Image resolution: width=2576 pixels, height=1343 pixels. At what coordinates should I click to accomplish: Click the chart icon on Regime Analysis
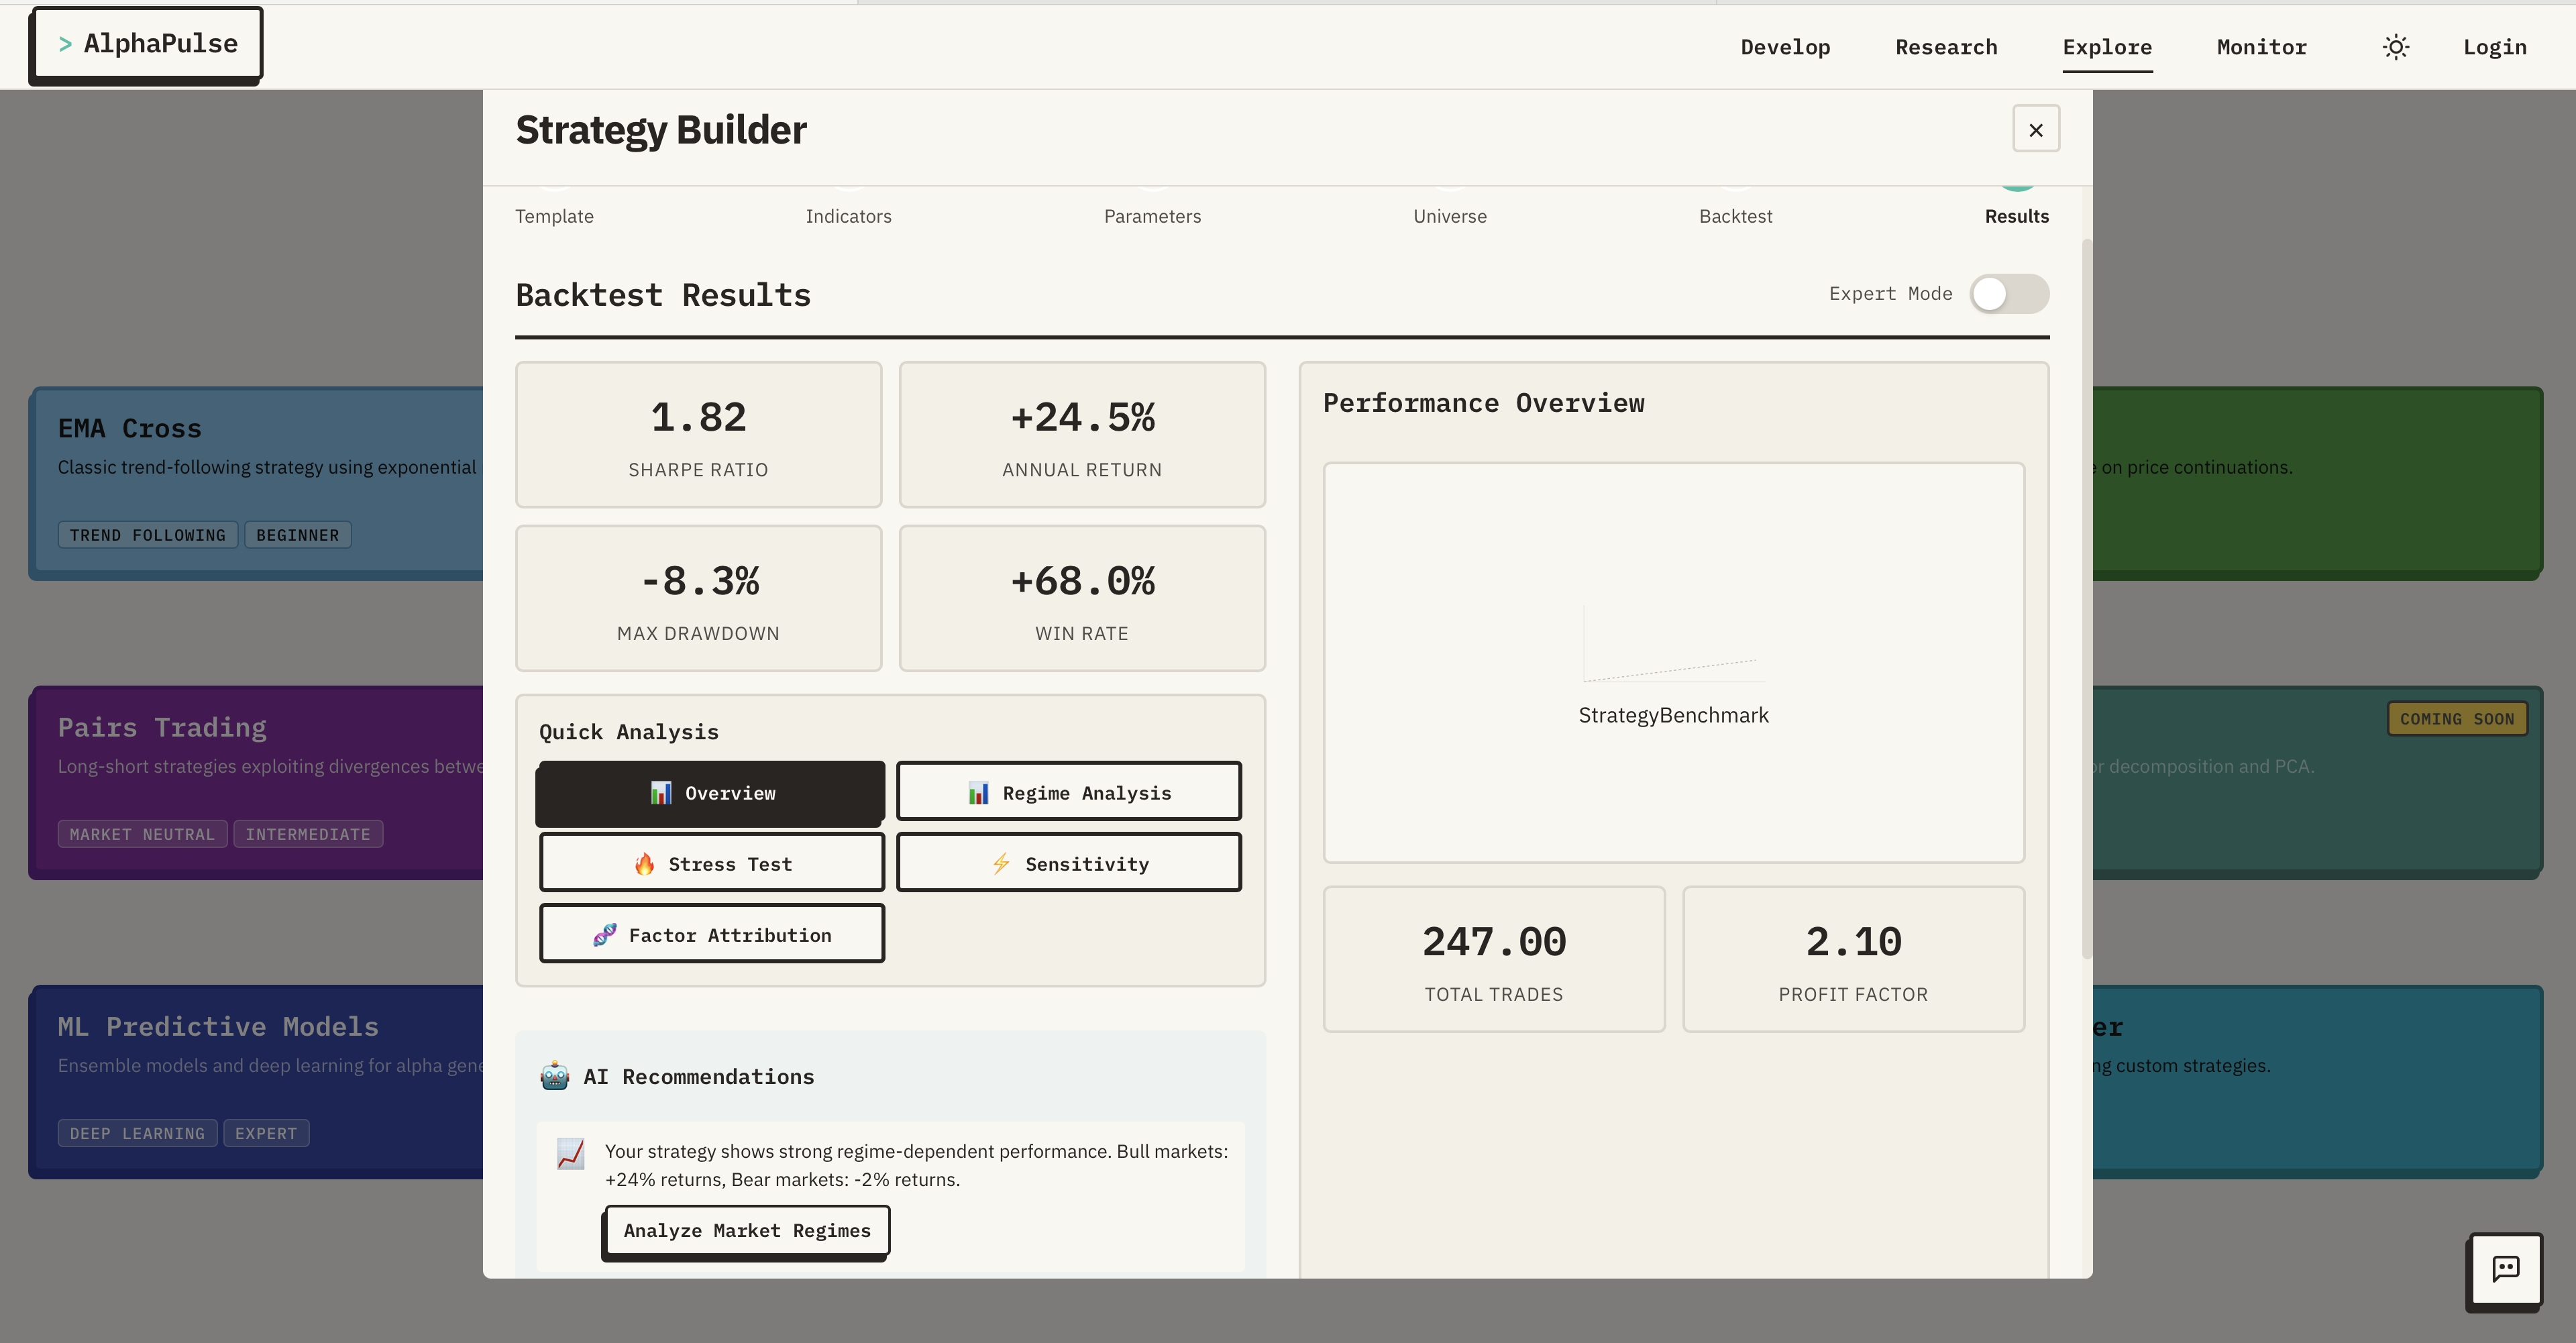click(978, 793)
